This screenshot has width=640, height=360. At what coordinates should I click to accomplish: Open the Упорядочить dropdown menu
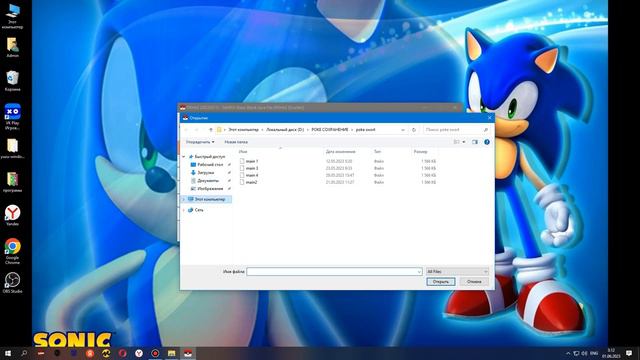[200, 142]
